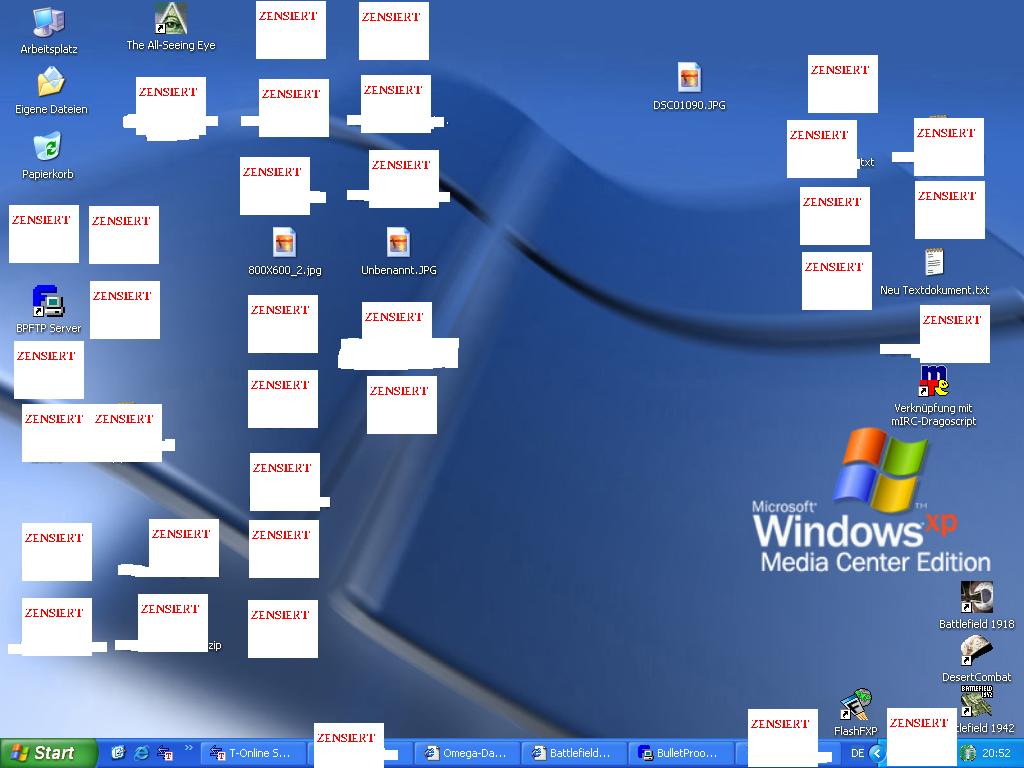The height and width of the screenshot is (768, 1024).
Task: Select the BPFTP Server shortcut icon
Action: [48, 301]
